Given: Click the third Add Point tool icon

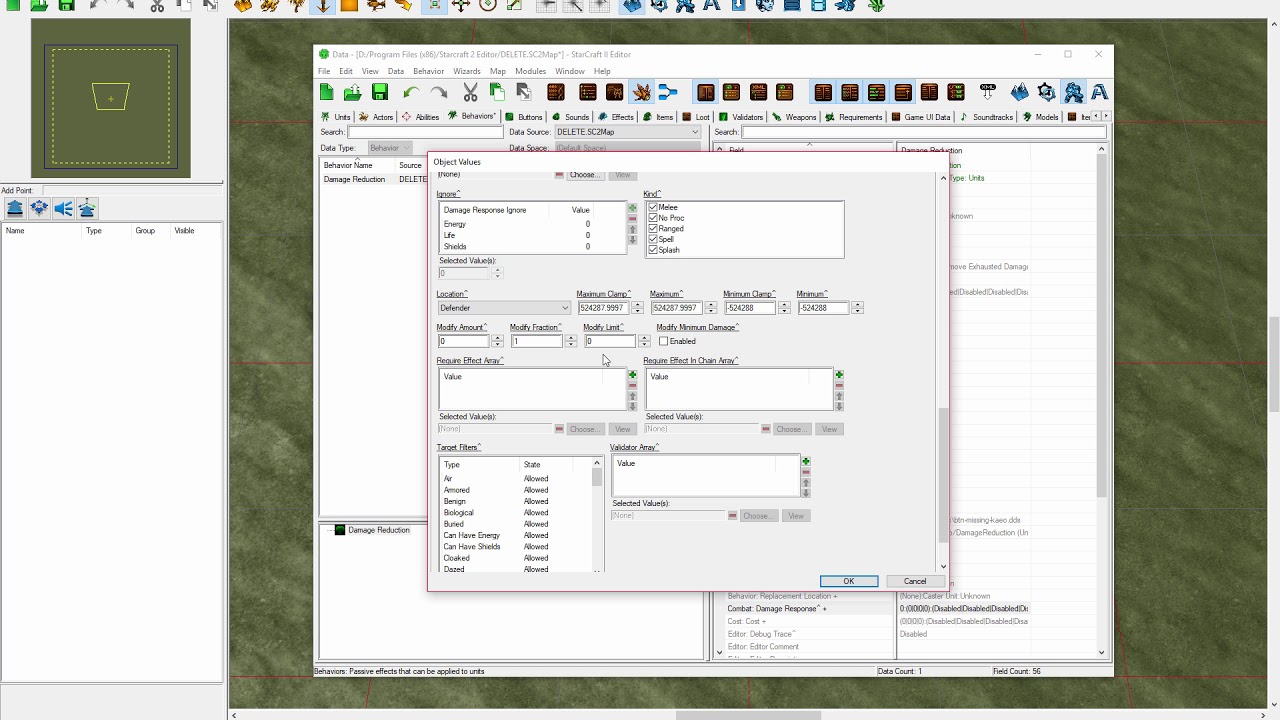Looking at the screenshot, I should click(x=63, y=208).
